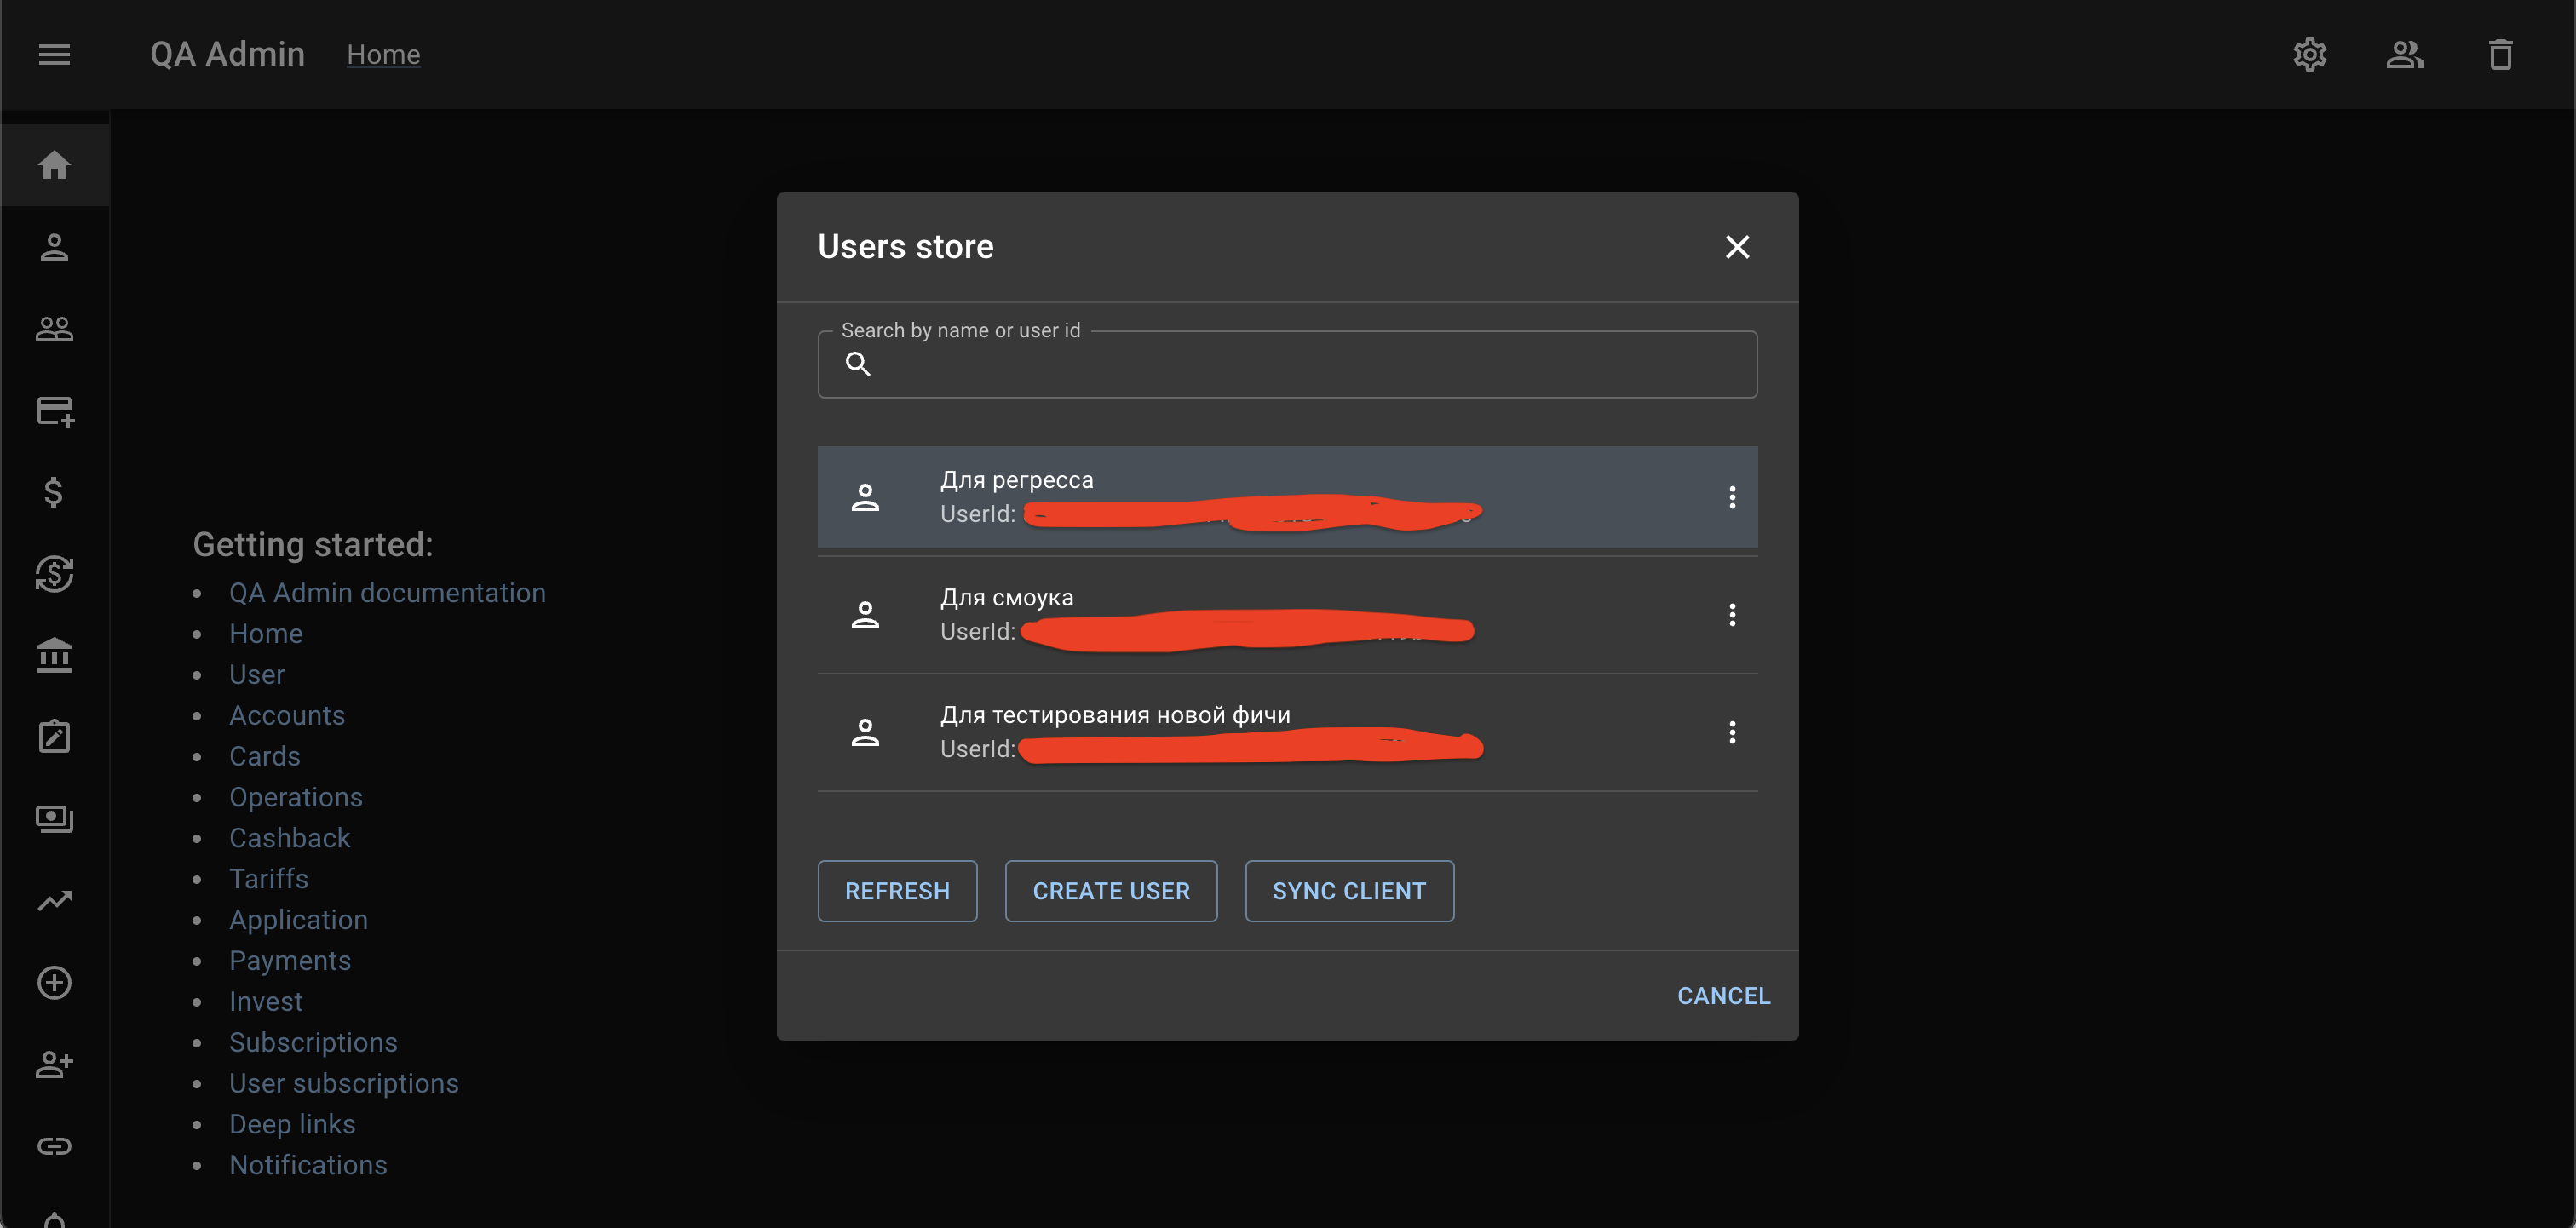Image resolution: width=2576 pixels, height=1228 pixels.
Task: Click CANCEL in the dialog
Action: pyautogui.click(x=1724, y=996)
